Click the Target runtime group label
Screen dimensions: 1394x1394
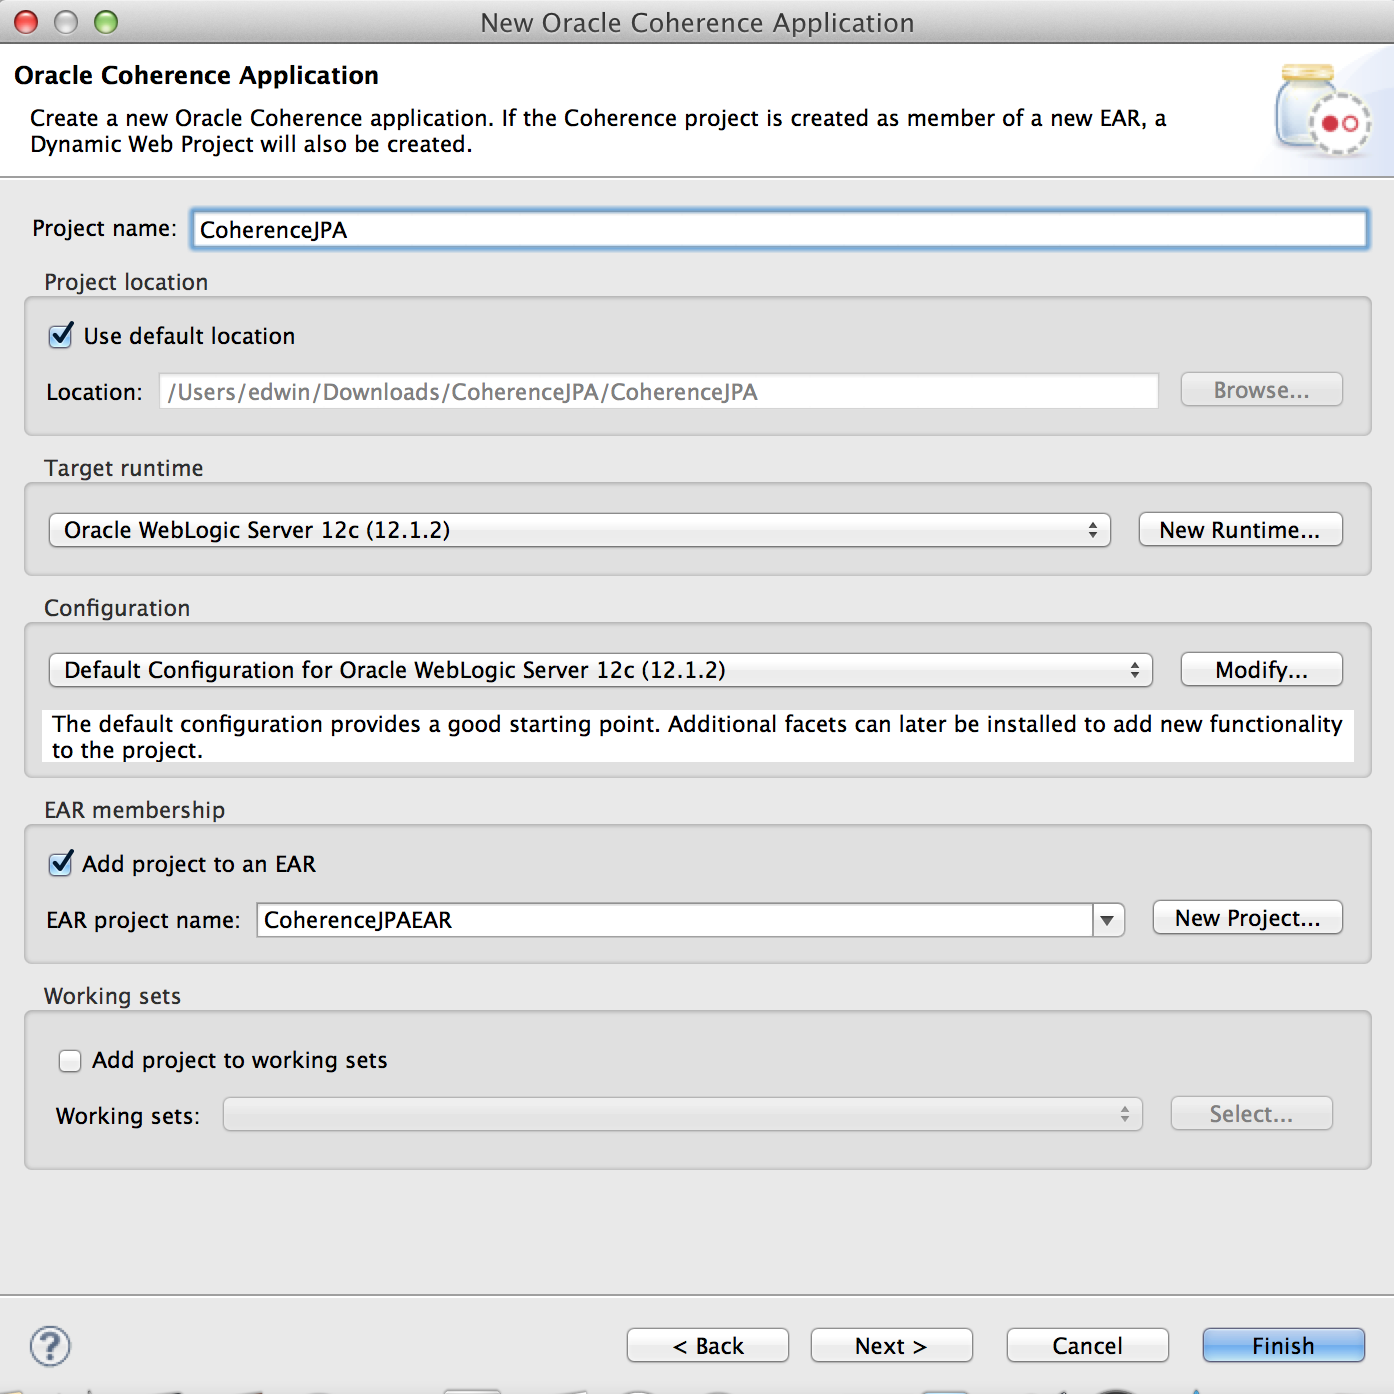point(124,468)
